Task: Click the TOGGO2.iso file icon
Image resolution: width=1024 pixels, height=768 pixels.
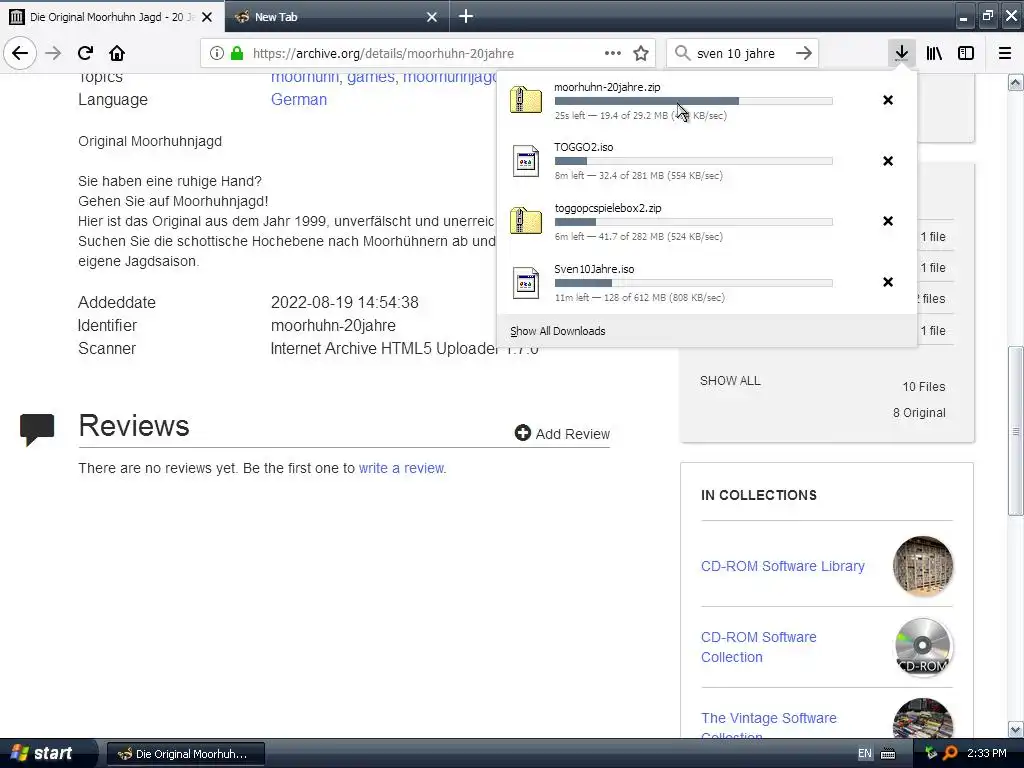Action: coord(526,161)
